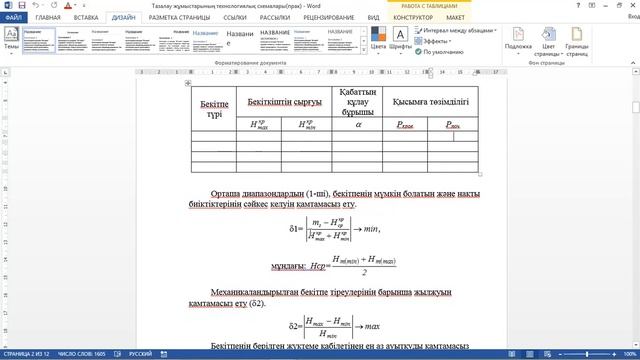
Task: Open the КОНСТРУКТОР table tools tab
Action: tap(413, 18)
